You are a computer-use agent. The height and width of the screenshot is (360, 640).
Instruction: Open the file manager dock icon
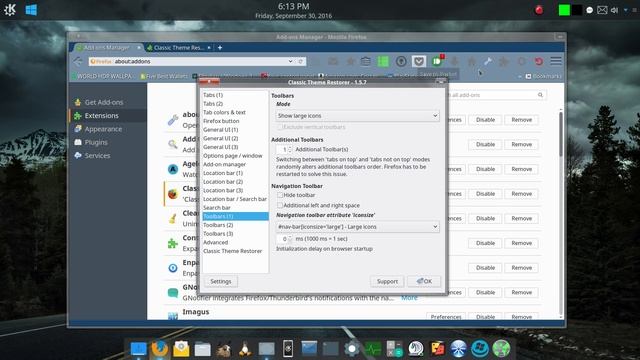click(x=202, y=349)
